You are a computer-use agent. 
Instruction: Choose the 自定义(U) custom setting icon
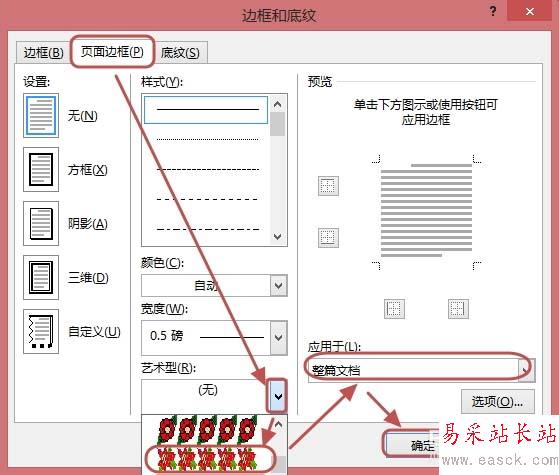[x=41, y=331]
